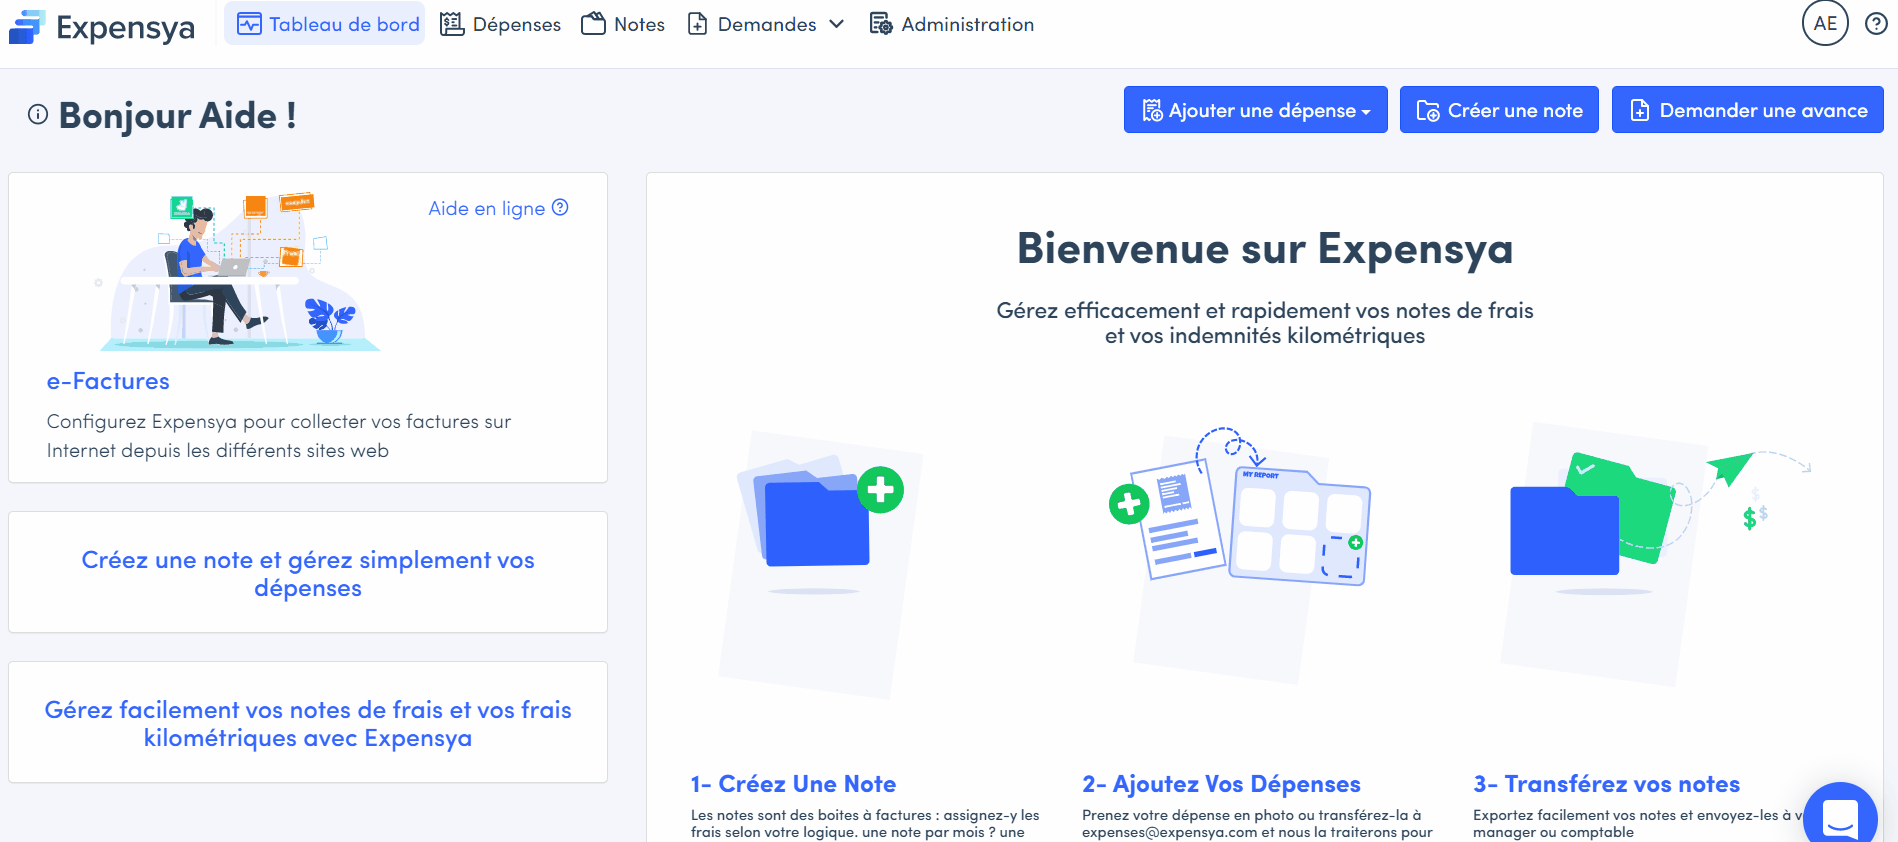
Task: Click the e-Factures desk illustration
Action: click(x=238, y=271)
